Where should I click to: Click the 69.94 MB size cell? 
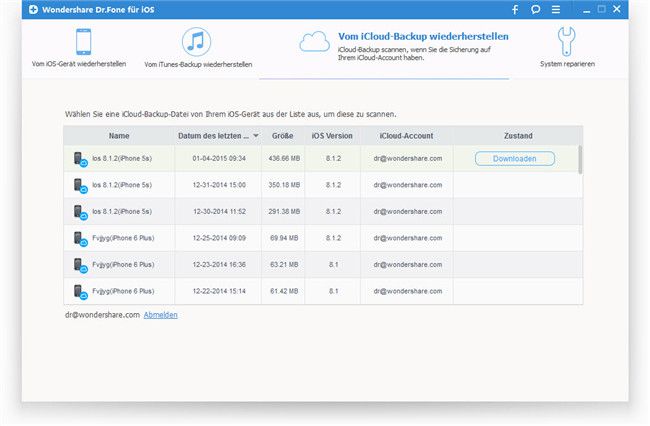click(x=284, y=238)
